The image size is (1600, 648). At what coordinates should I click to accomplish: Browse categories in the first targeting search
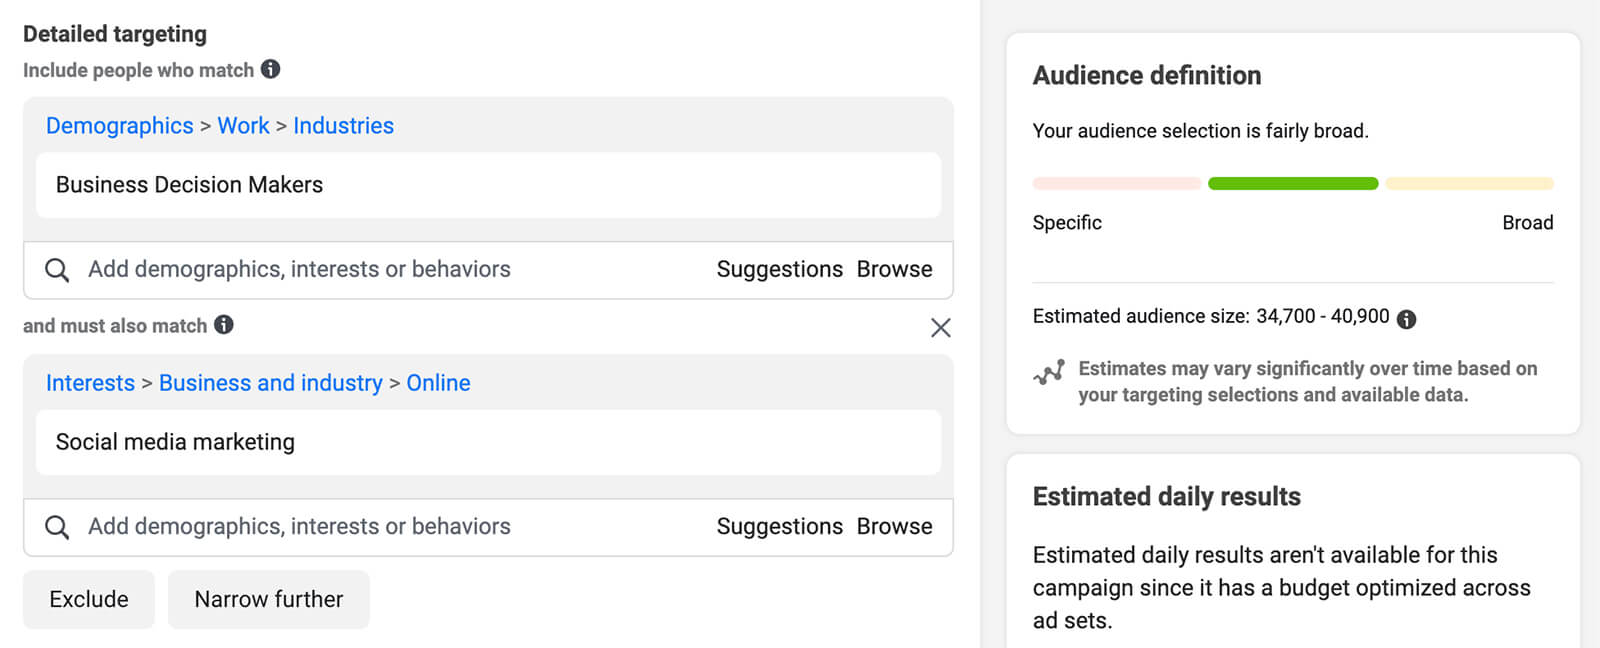(x=894, y=270)
